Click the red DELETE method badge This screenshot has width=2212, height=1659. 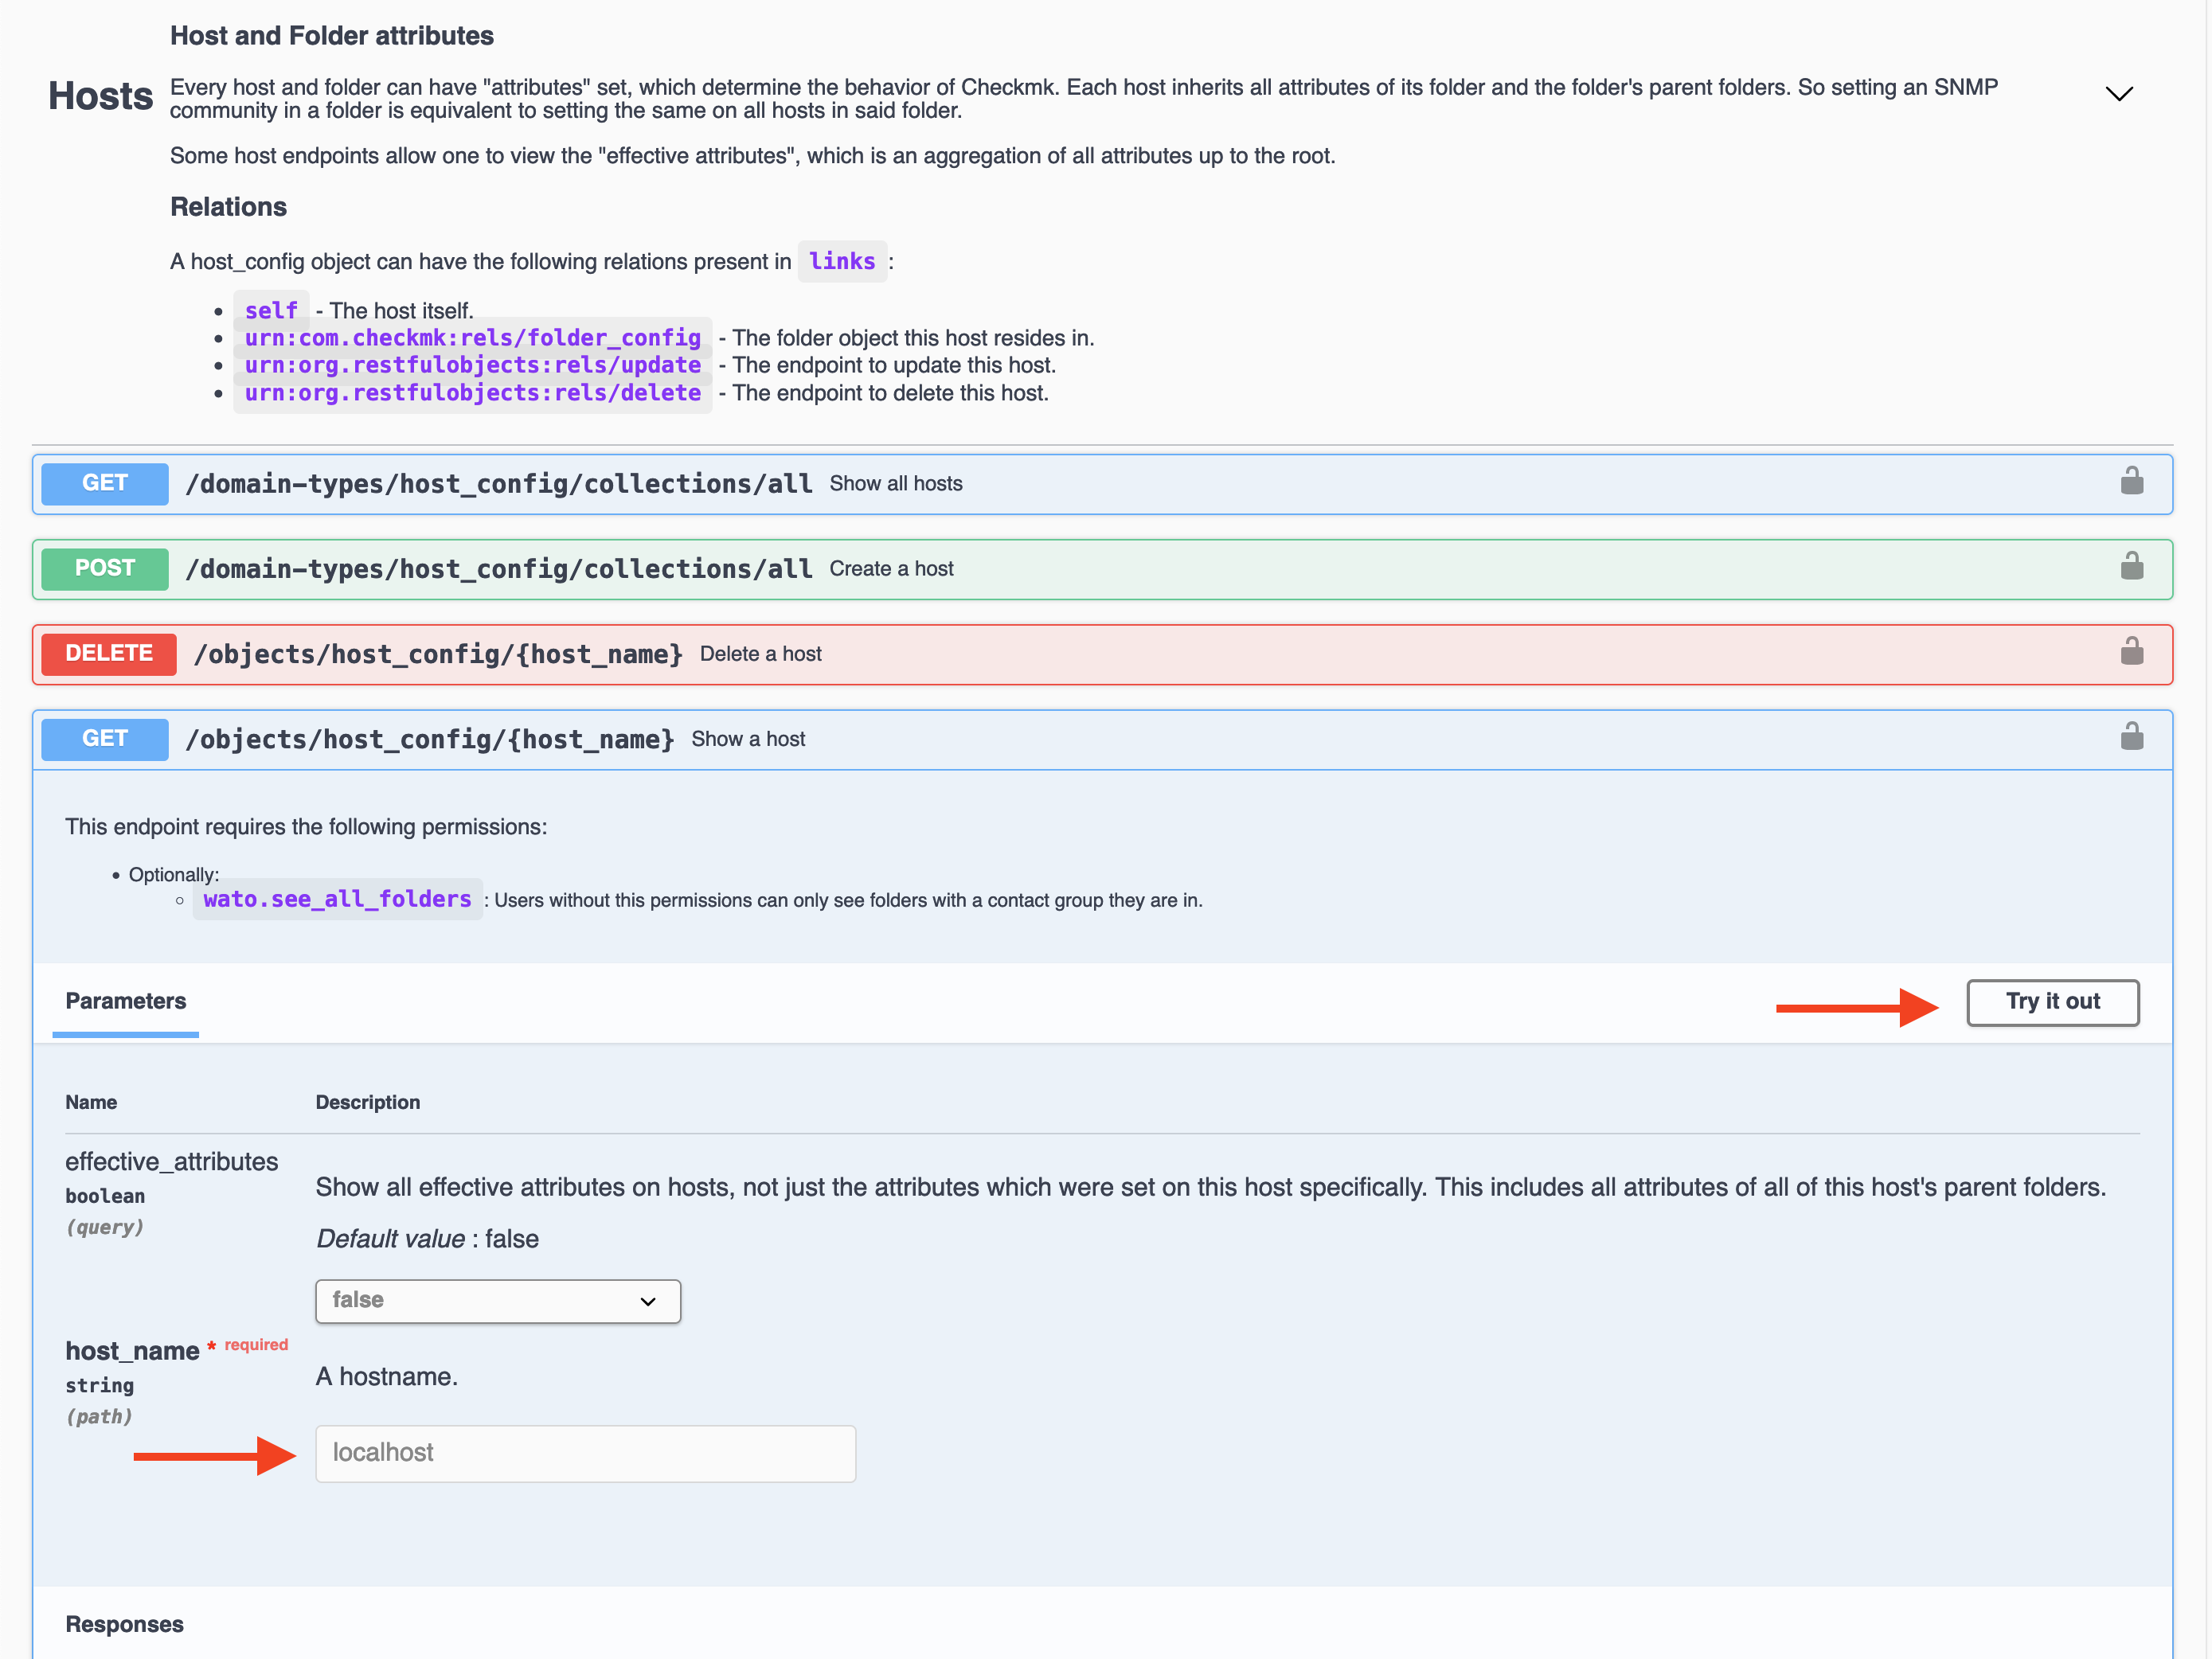108,653
